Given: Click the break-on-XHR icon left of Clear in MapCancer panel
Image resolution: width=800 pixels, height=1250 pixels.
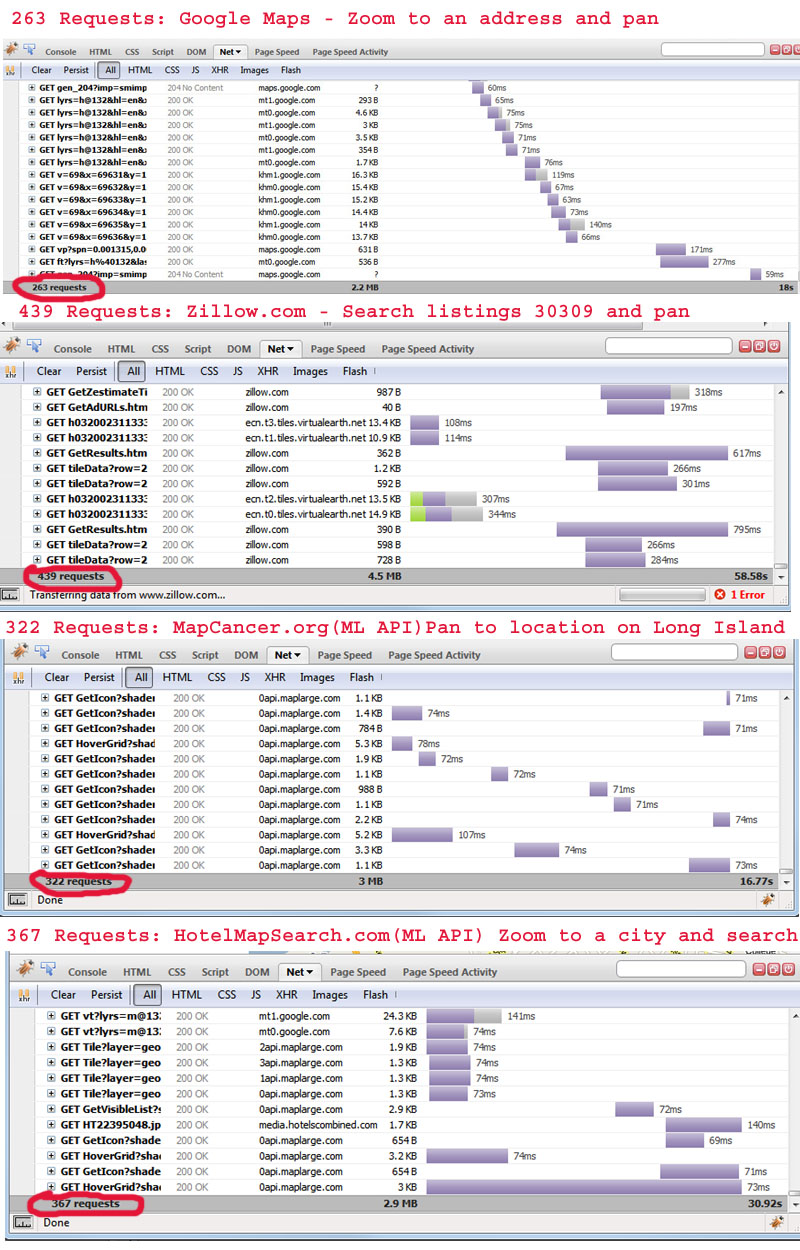Looking at the screenshot, I should click(19, 677).
